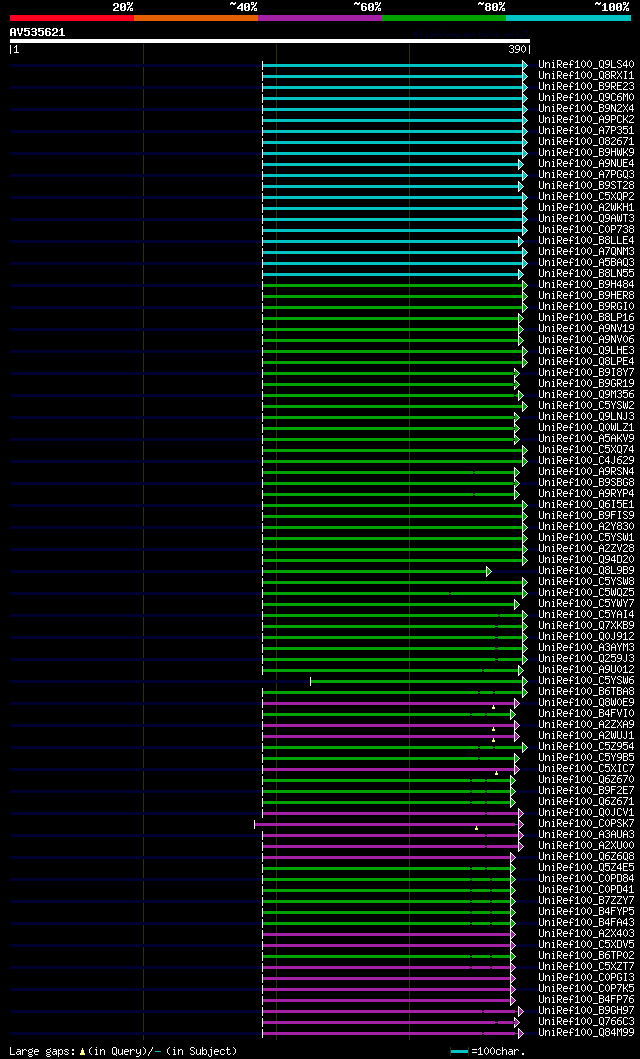Click the orange ~40% identity legend segment
Image resolution: width=640 pixels, height=1059 pixels.
[x=196, y=18]
